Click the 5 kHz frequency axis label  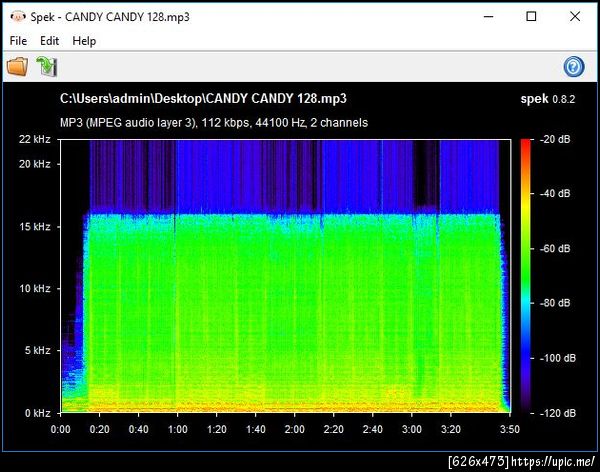pos(38,350)
